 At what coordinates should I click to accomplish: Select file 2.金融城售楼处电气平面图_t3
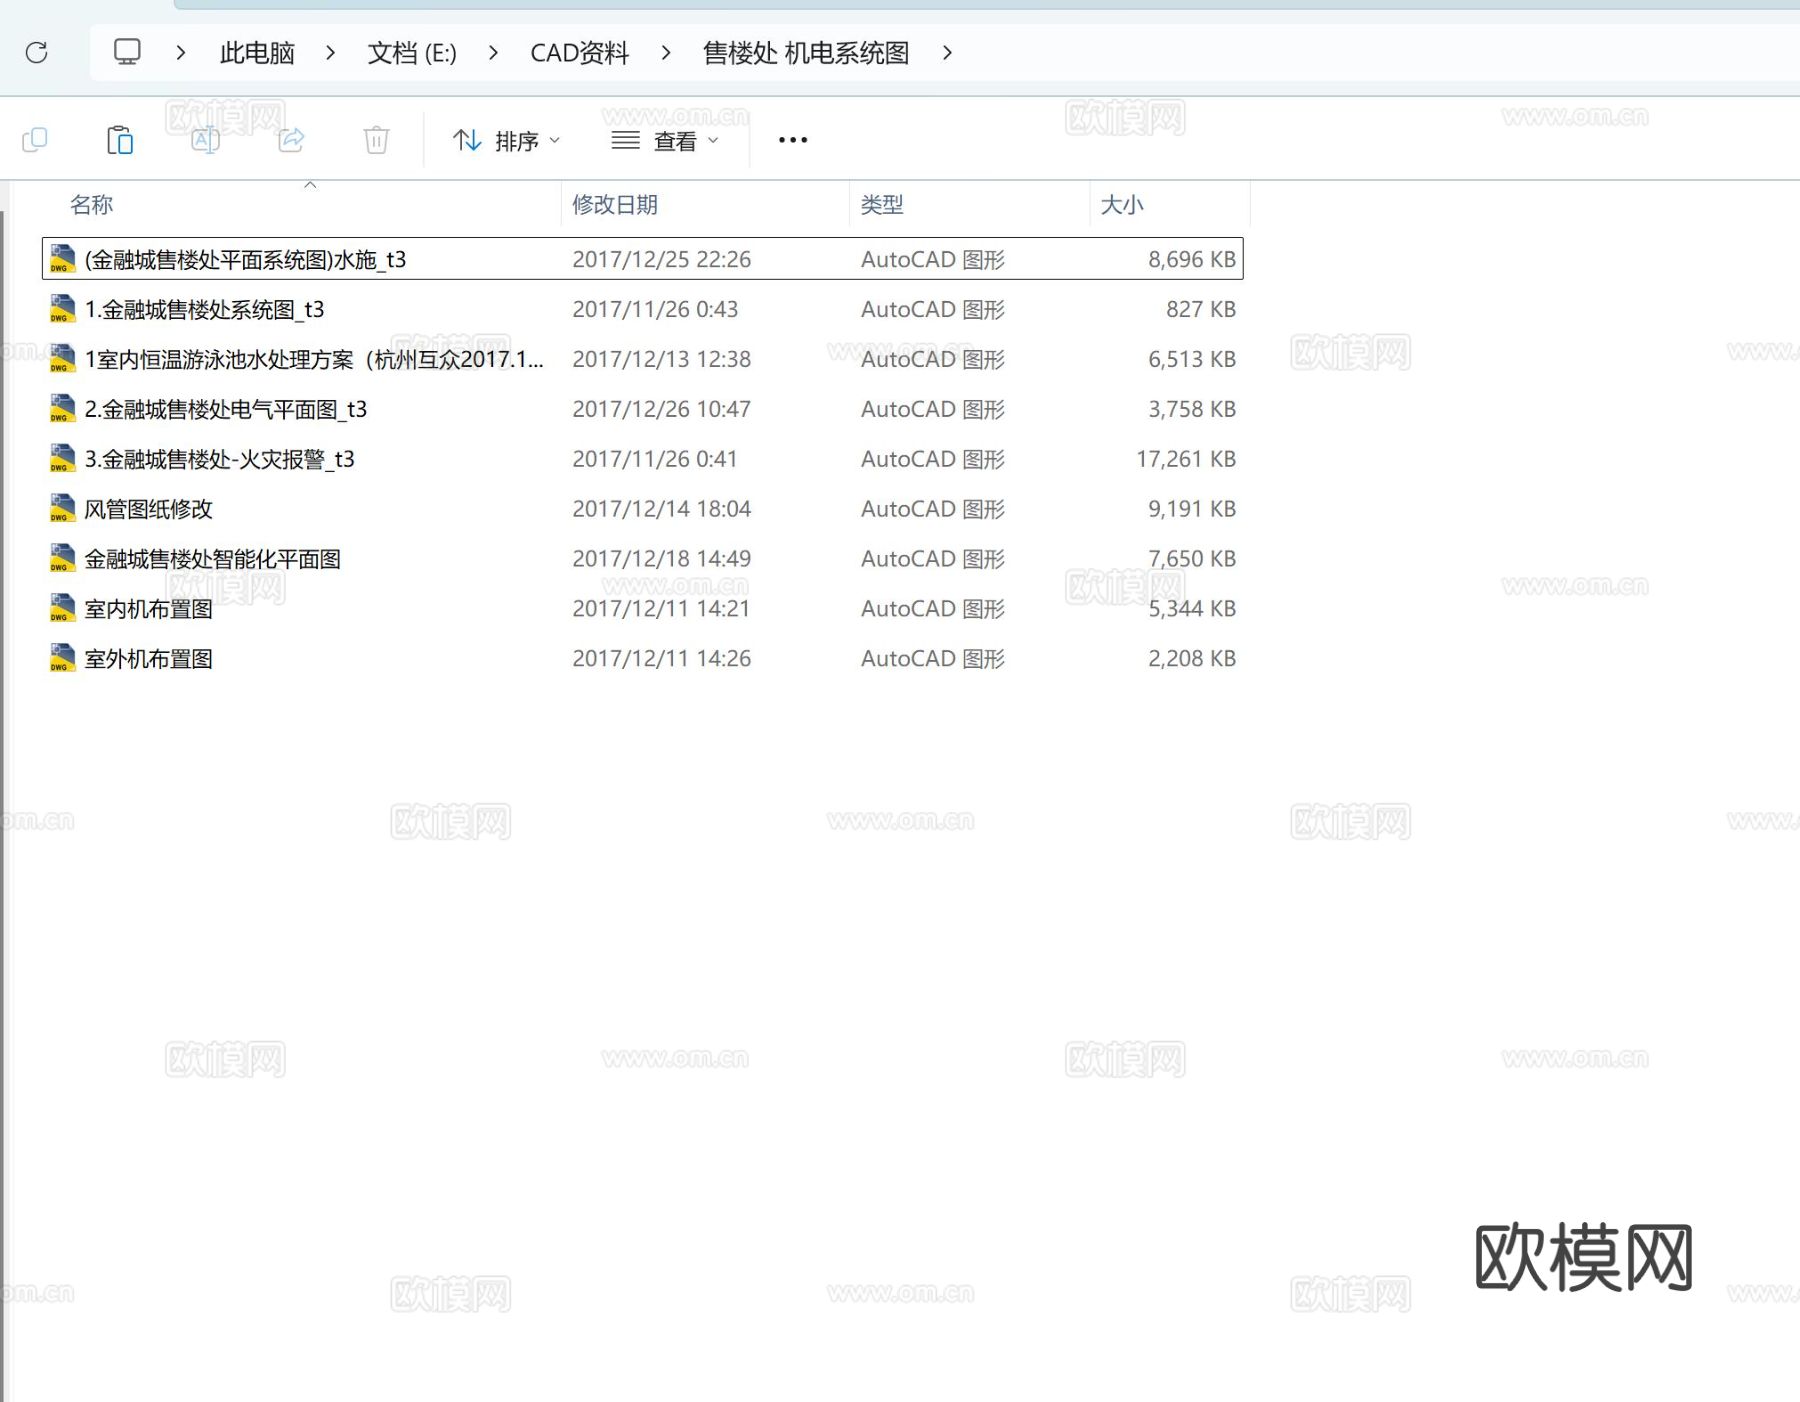[x=226, y=410]
